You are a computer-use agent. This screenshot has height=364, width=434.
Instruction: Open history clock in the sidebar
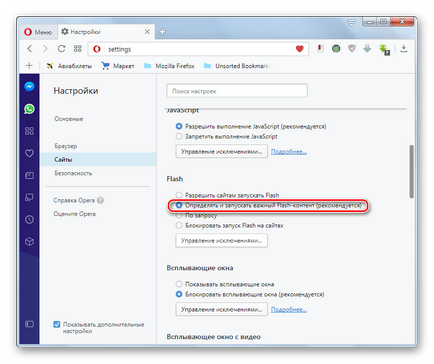pos(29,219)
